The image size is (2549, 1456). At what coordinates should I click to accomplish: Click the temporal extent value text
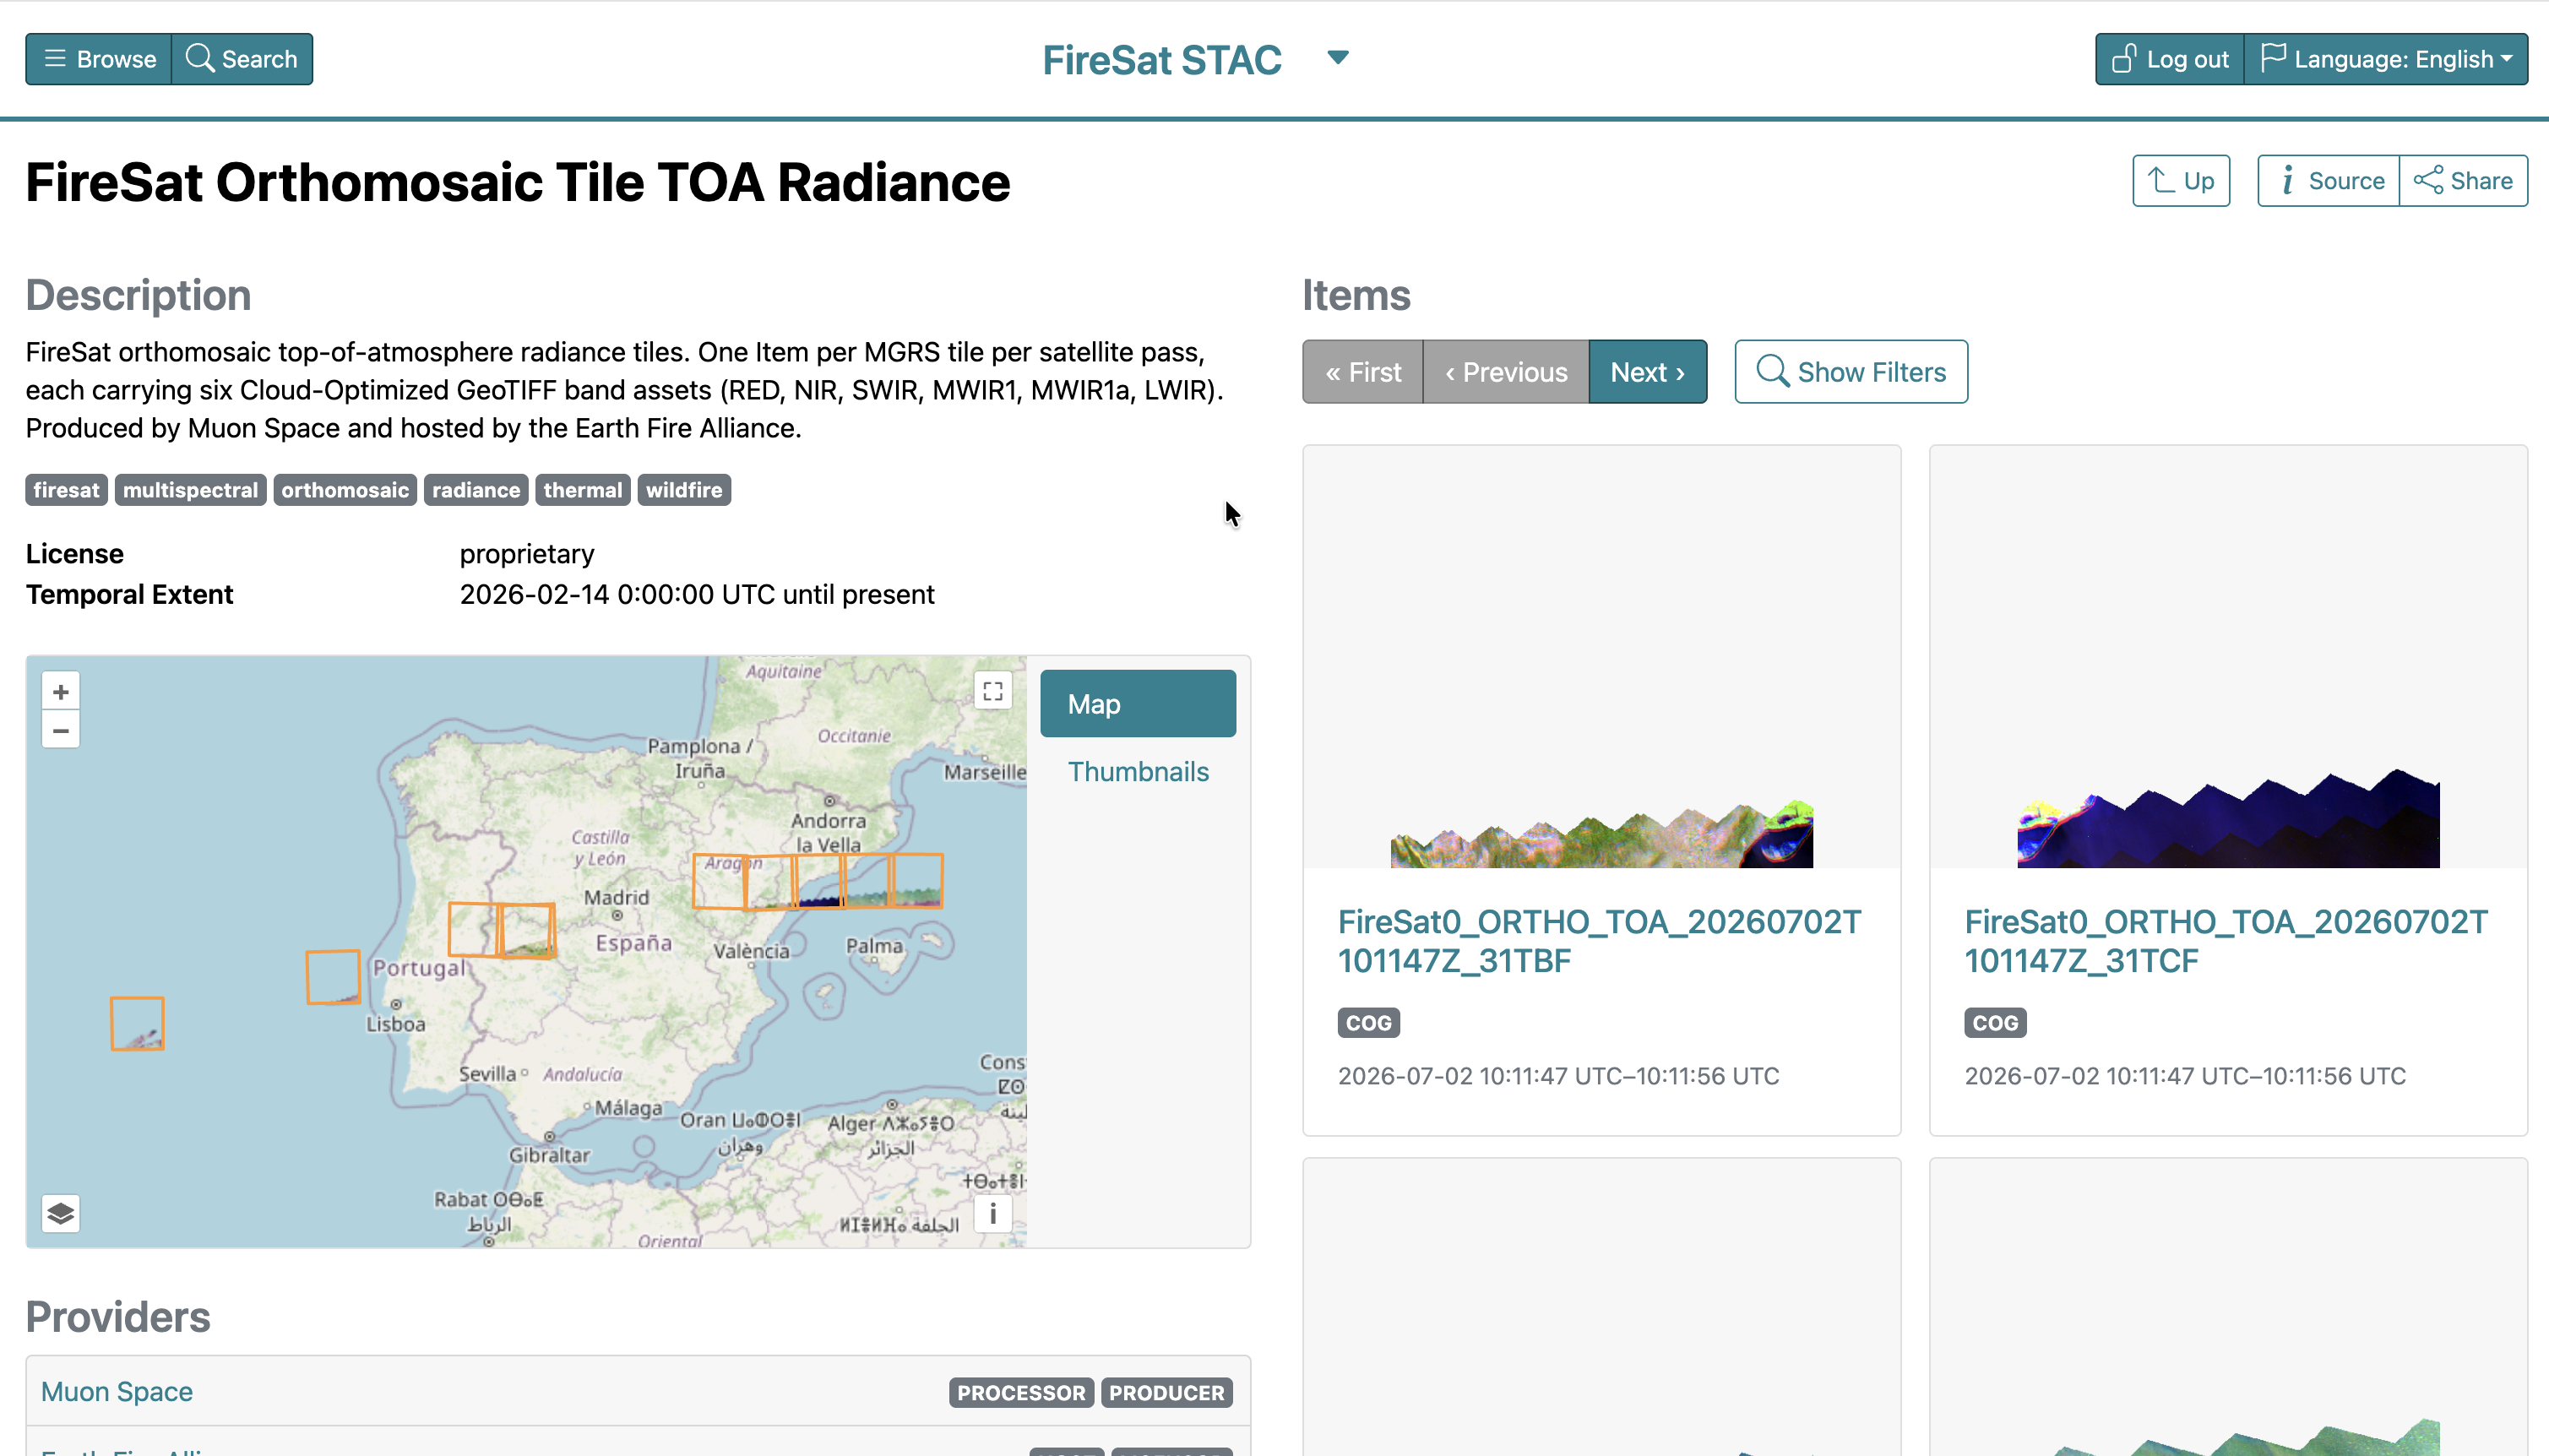[x=697, y=595]
